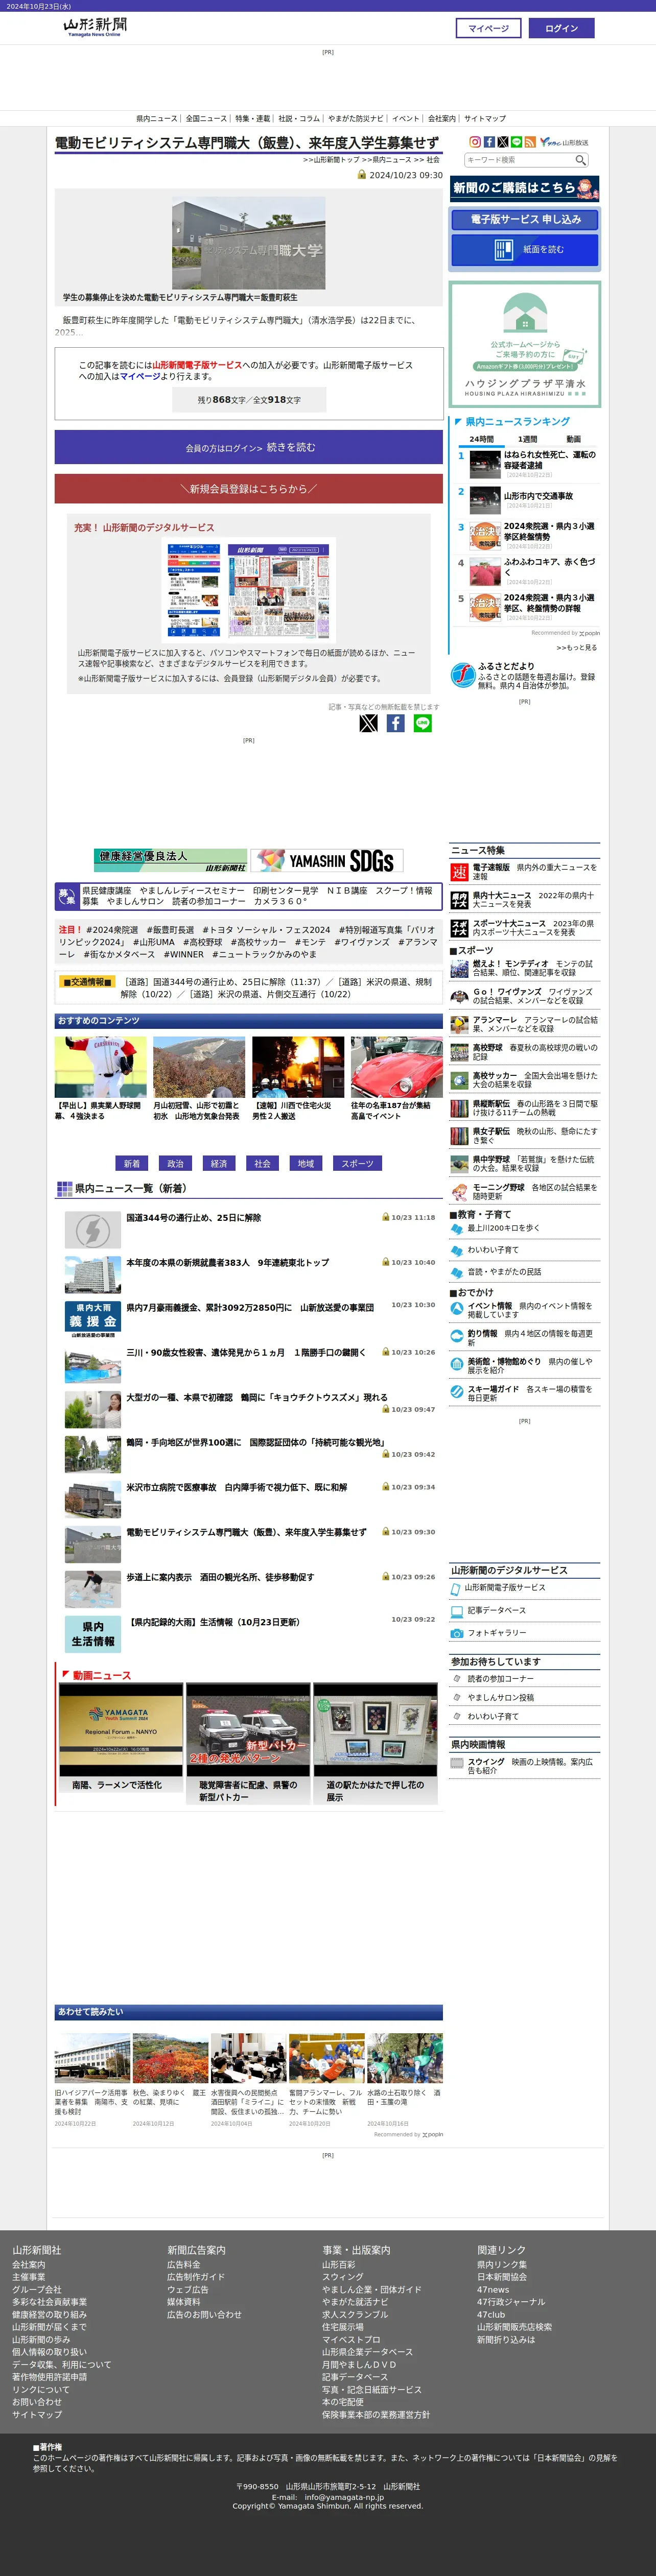Click the ログイン button in the header
This screenshot has height=2576, width=656.
[561, 28]
